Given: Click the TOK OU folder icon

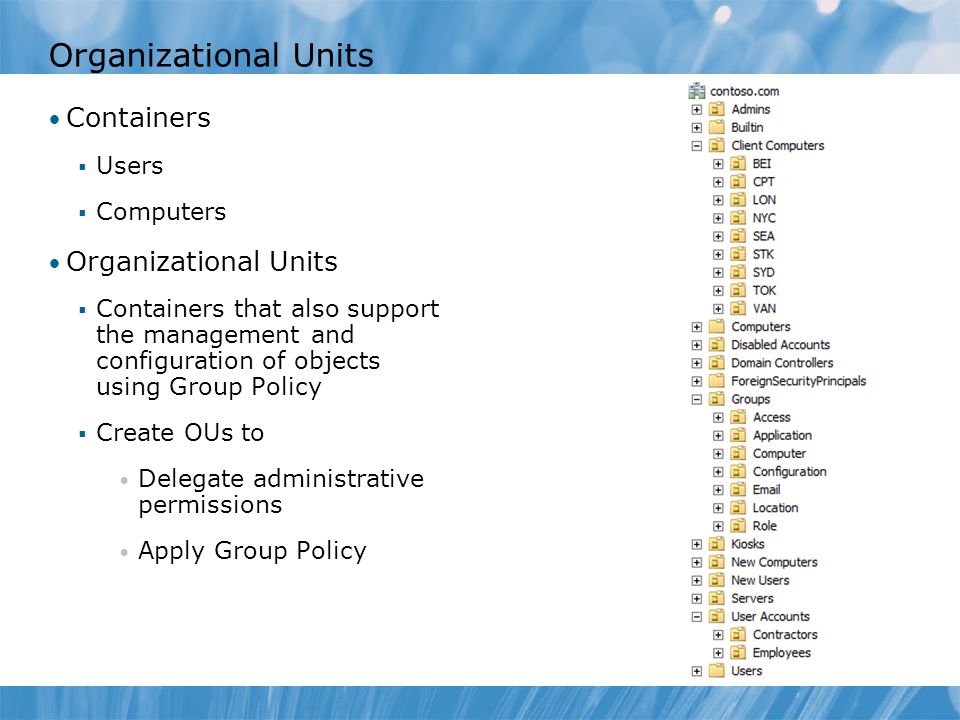Looking at the screenshot, I should click(738, 291).
